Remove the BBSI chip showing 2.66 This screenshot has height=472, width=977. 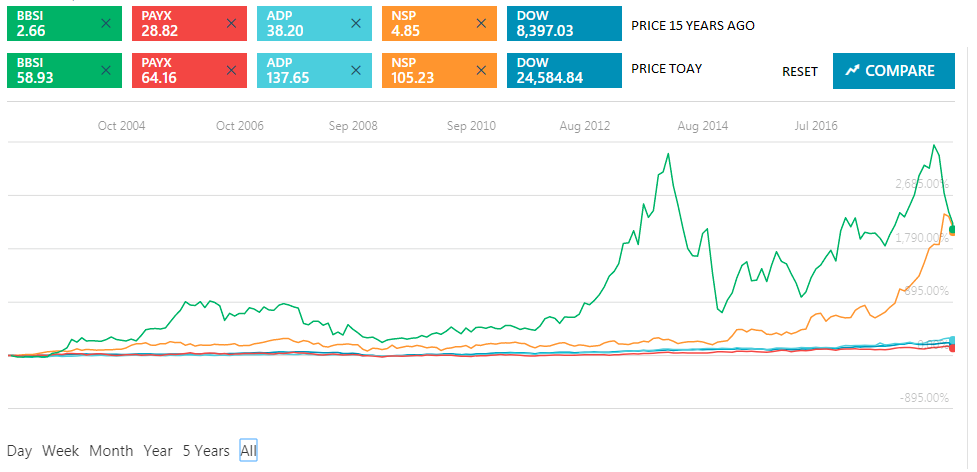(107, 23)
